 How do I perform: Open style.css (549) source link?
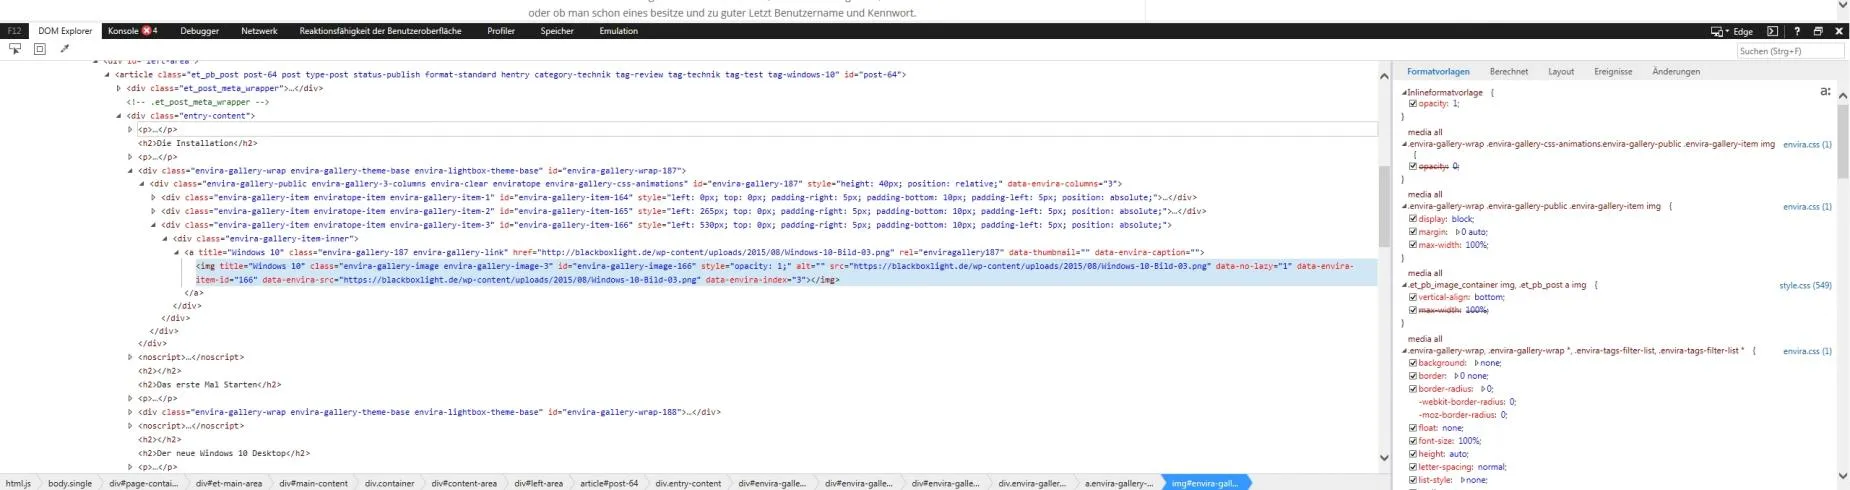click(x=1805, y=285)
